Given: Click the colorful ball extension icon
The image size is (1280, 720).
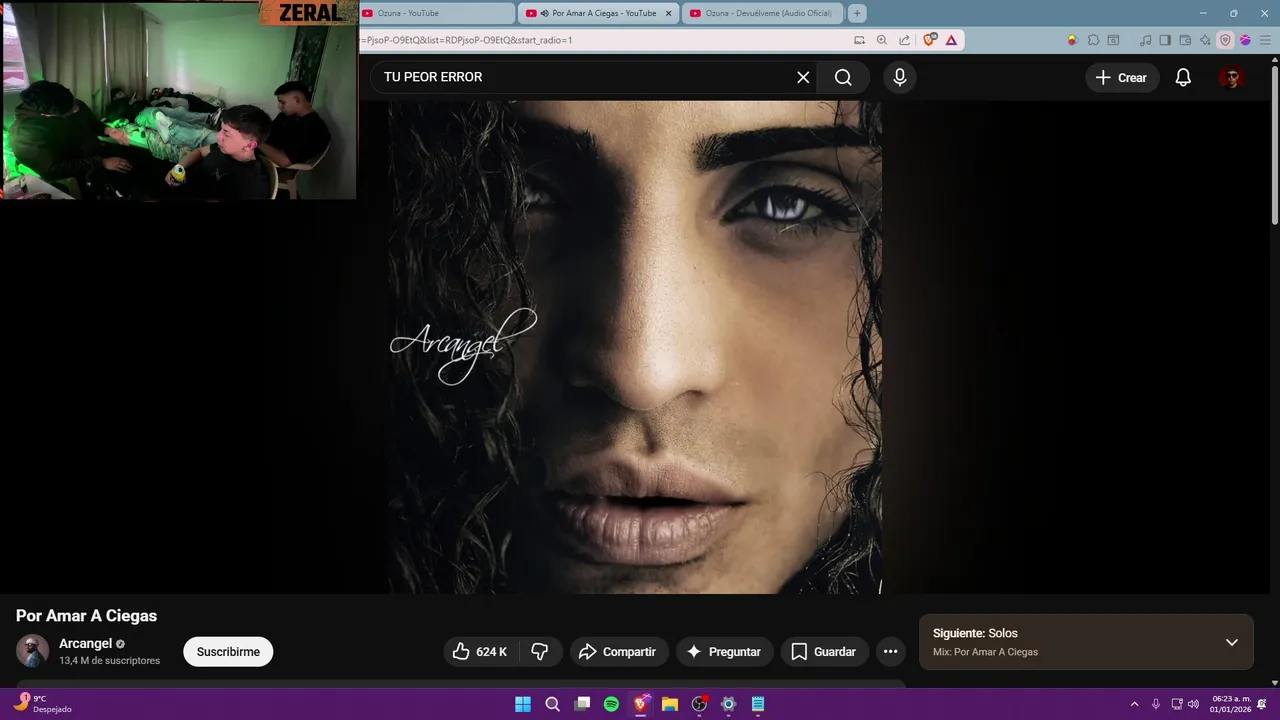Looking at the screenshot, I should [x=1073, y=40].
